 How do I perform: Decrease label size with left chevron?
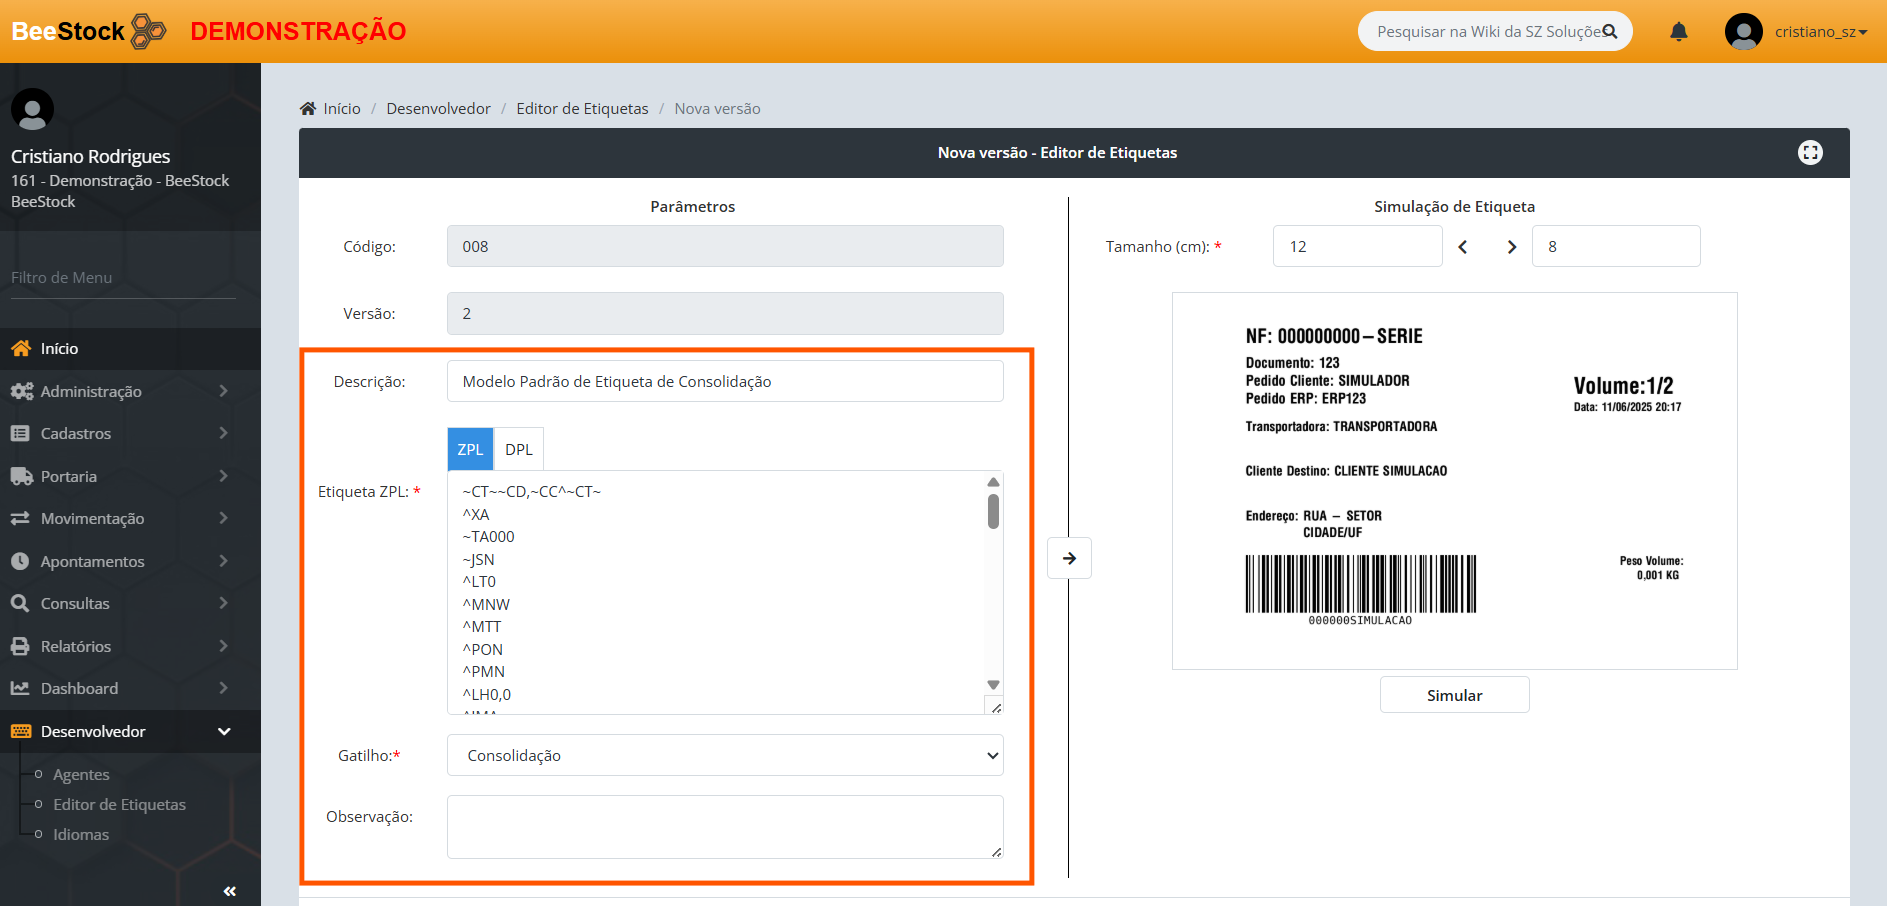pos(1463,247)
